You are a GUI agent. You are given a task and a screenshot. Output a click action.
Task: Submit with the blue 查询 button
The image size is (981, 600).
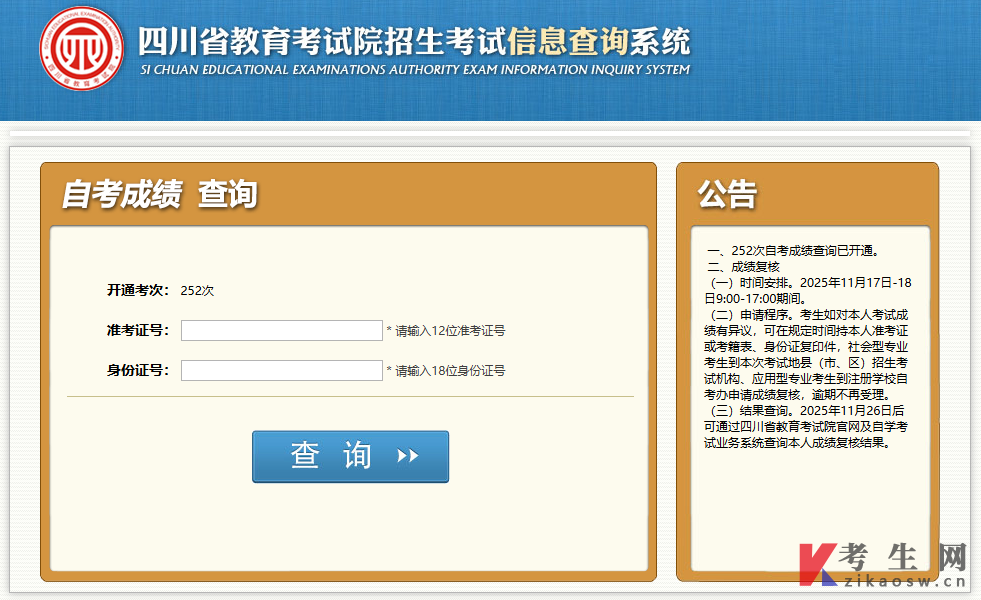[x=350, y=456]
